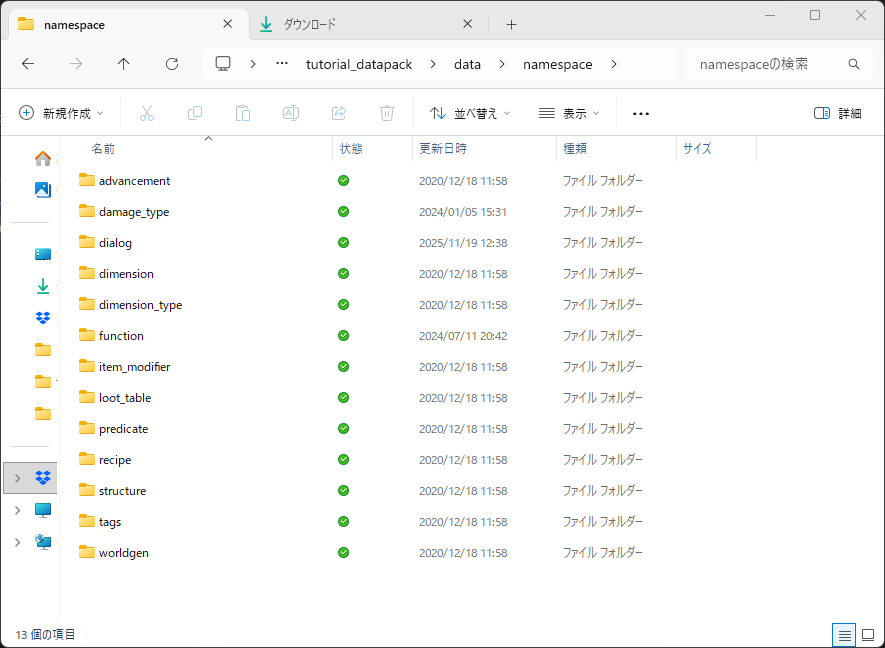Delete selection using the trash icon
The width and height of the screenshot is (885, 648).
[387, 113]
